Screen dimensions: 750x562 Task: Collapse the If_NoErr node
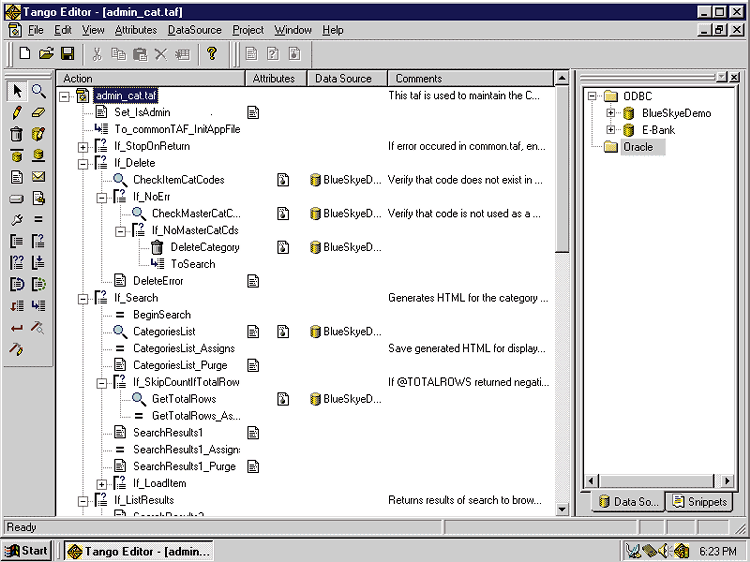click(101, 198)
